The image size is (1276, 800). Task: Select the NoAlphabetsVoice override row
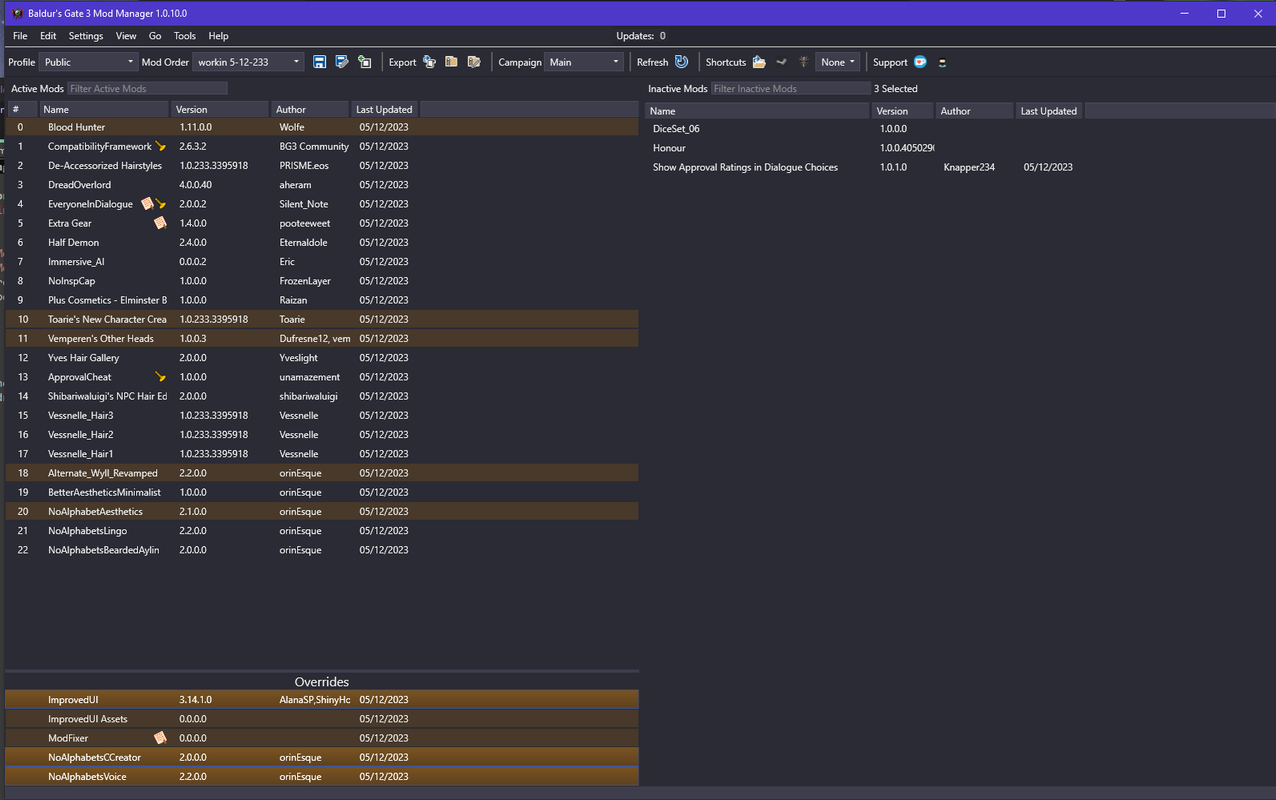pos(322,777)
